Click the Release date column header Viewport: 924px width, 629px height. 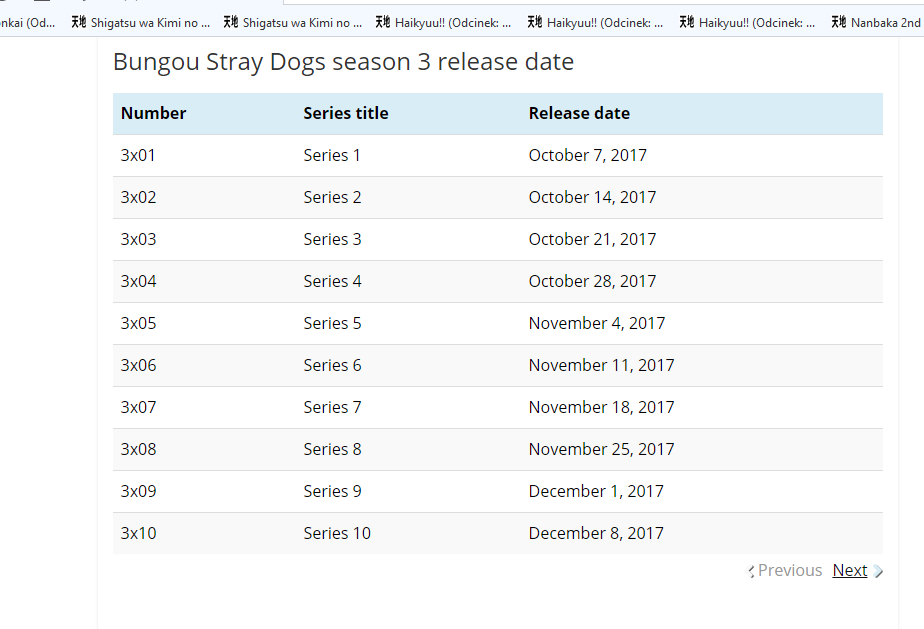click(579, 113)
